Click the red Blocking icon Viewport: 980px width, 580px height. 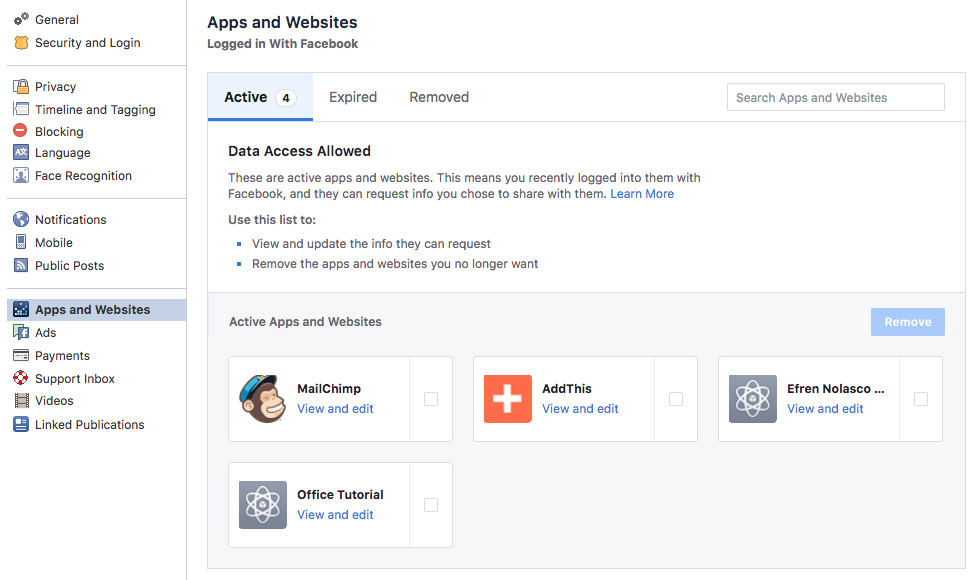pos(21,131)
